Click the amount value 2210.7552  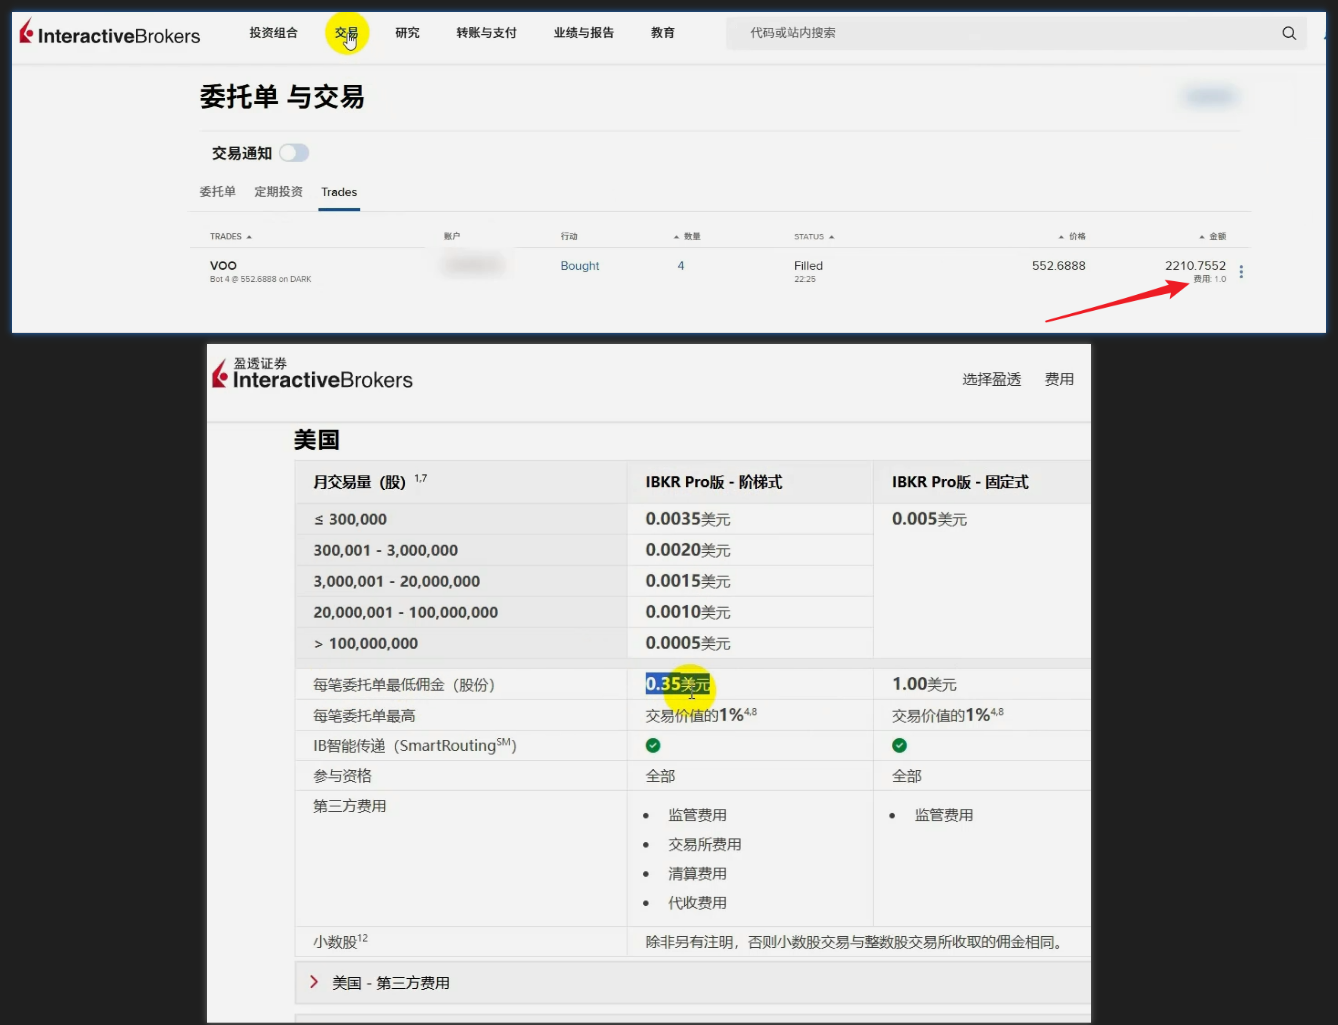click(1195, 266)
